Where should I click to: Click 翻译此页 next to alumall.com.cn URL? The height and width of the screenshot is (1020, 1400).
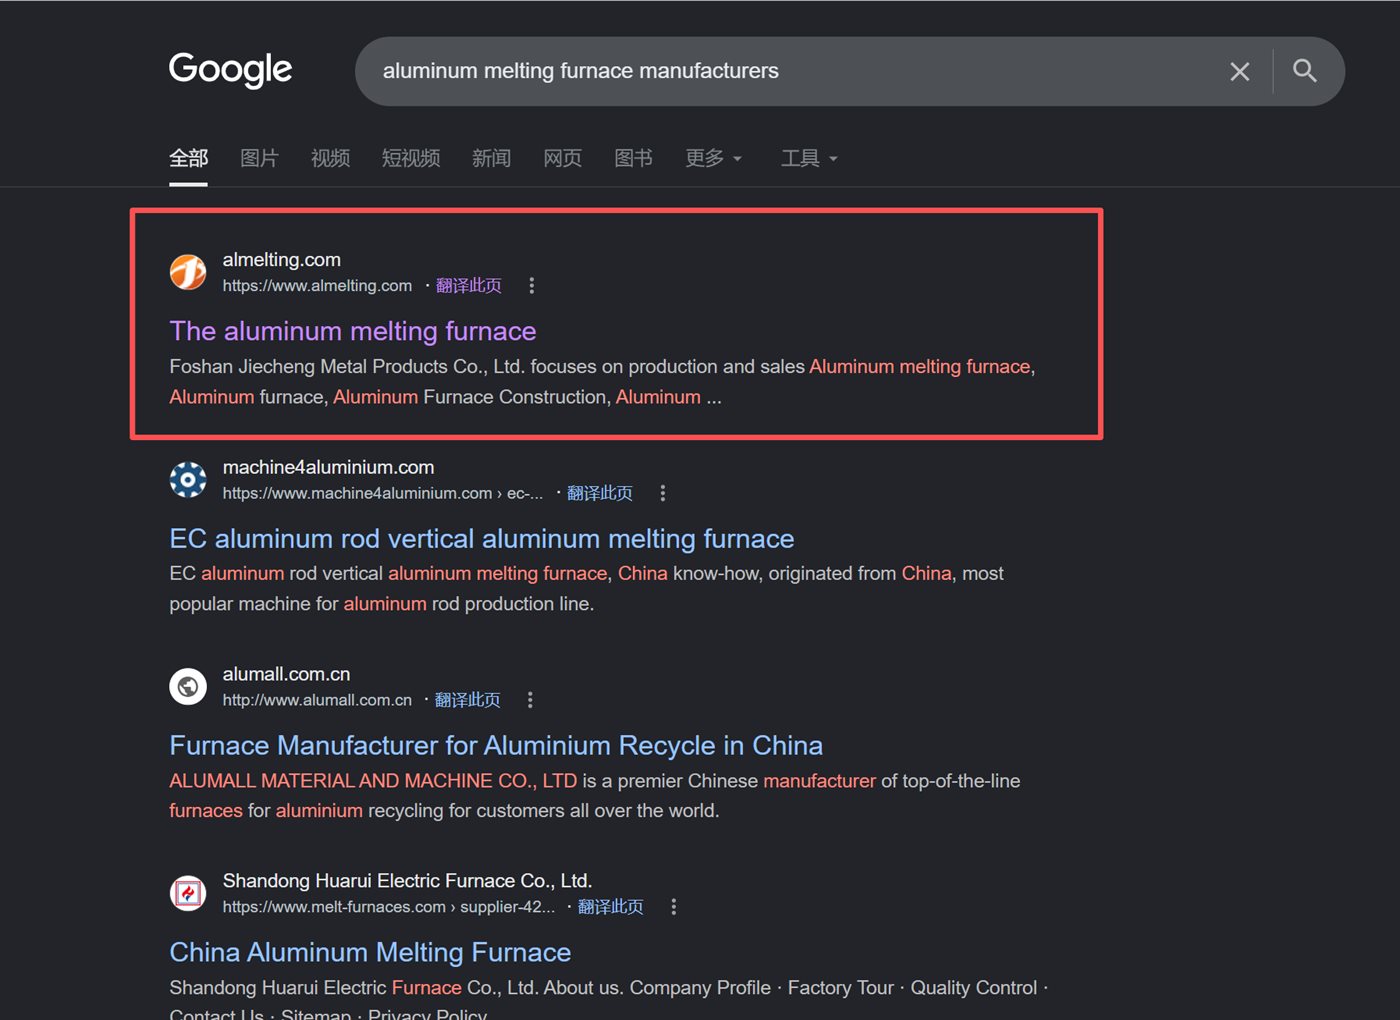pyautogui.click(x=467, y=700)
